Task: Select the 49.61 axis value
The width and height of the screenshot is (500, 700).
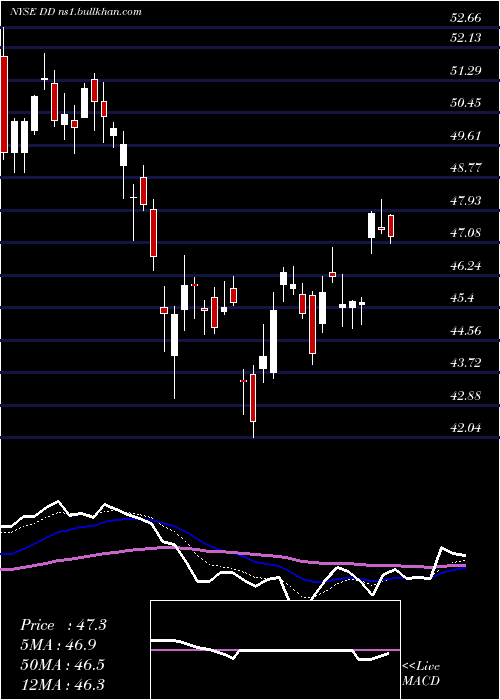Action: click(466, 136)
